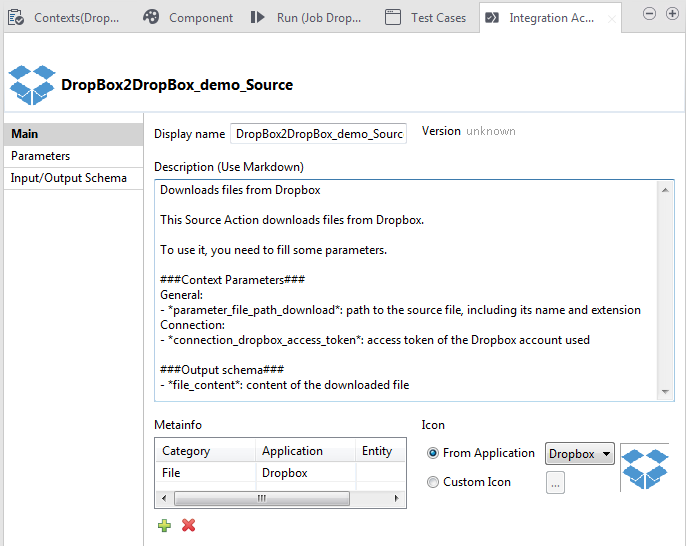Close the Integration Ac... tab
Image resolution: width=686 pixels, height=546 pixels.
click(x=612, y=19)
